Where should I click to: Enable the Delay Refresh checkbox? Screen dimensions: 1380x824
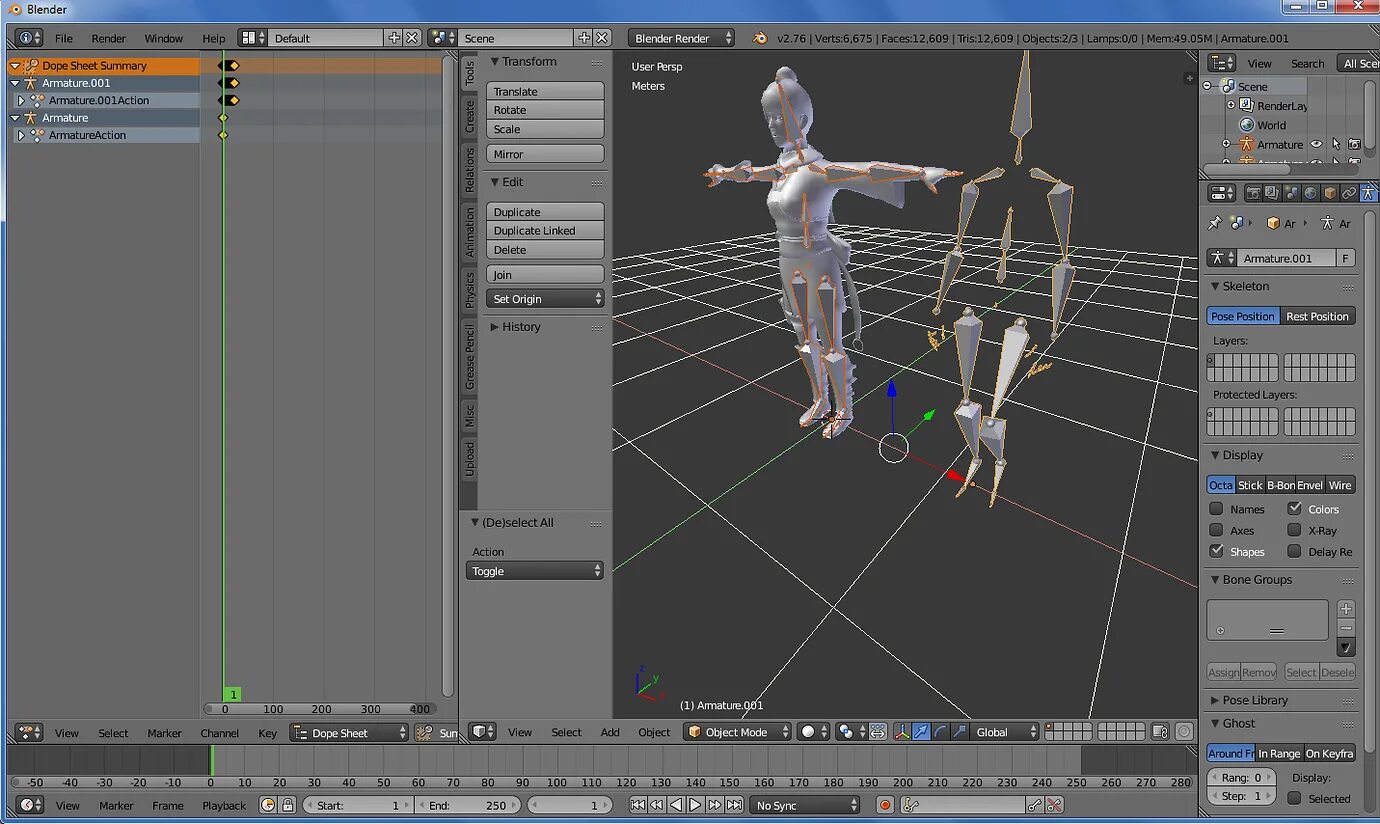1294,551
